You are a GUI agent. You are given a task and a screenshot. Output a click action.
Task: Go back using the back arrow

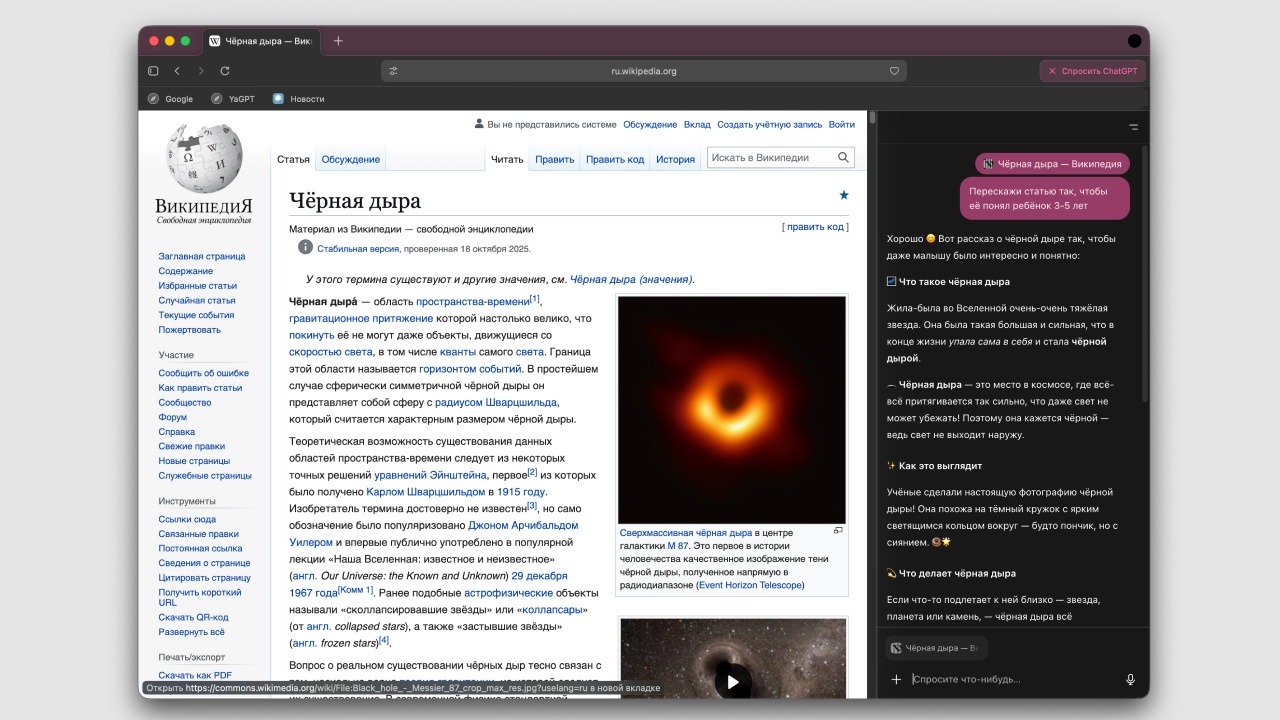tap(177, 71)
